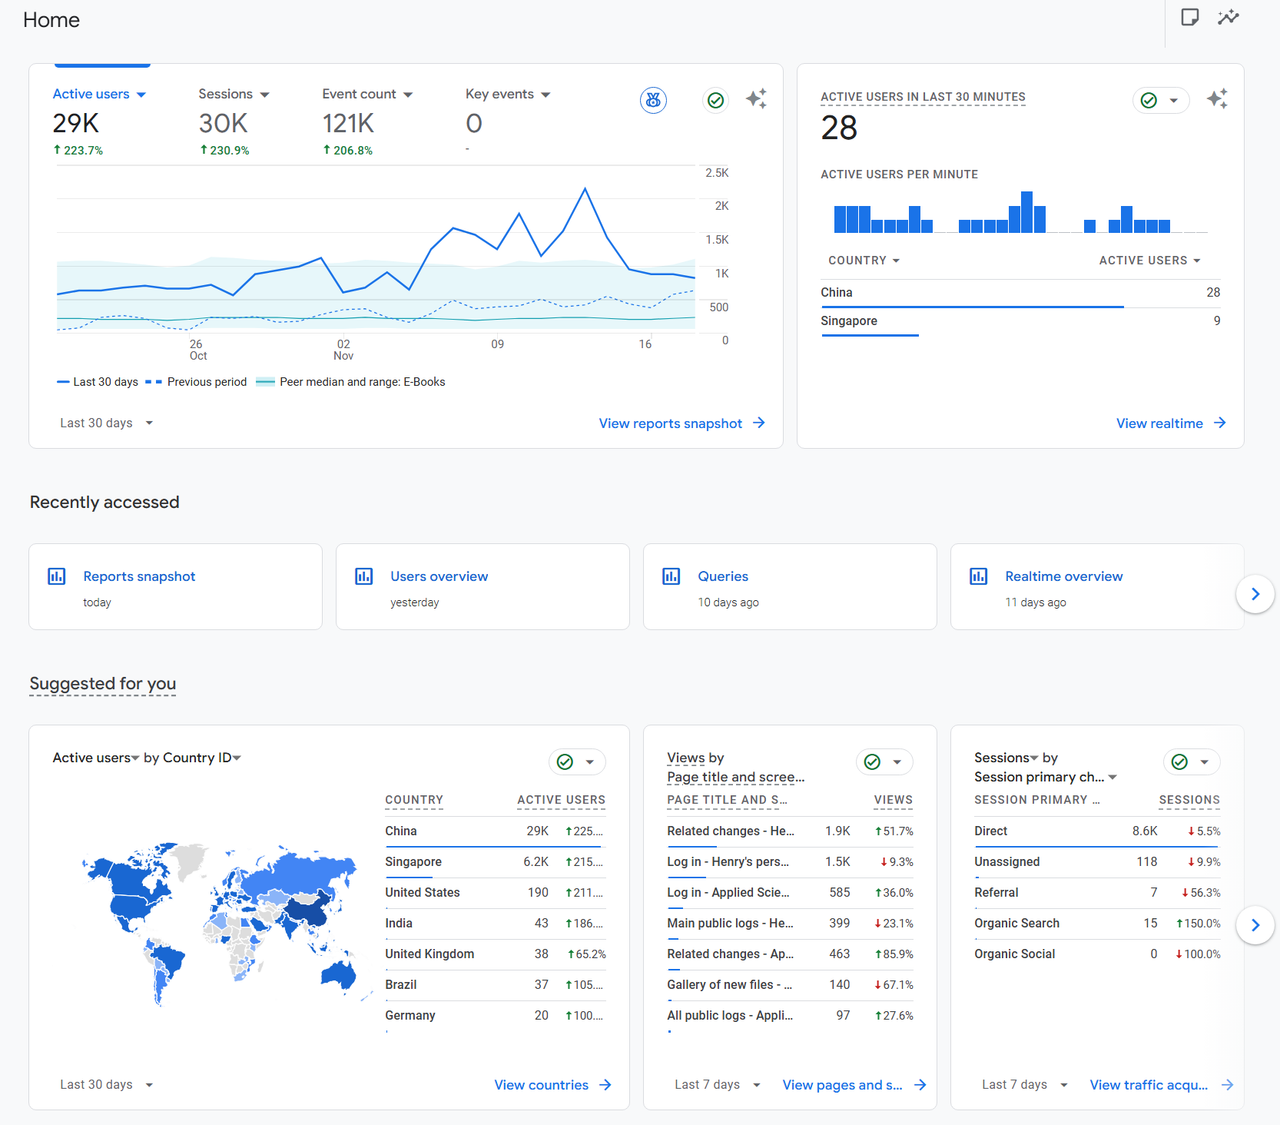Open Insights via the top-right sparkline icon
Image resolution: width=1280 pixels, height=1125 pixels.
tap(1228, 17)
